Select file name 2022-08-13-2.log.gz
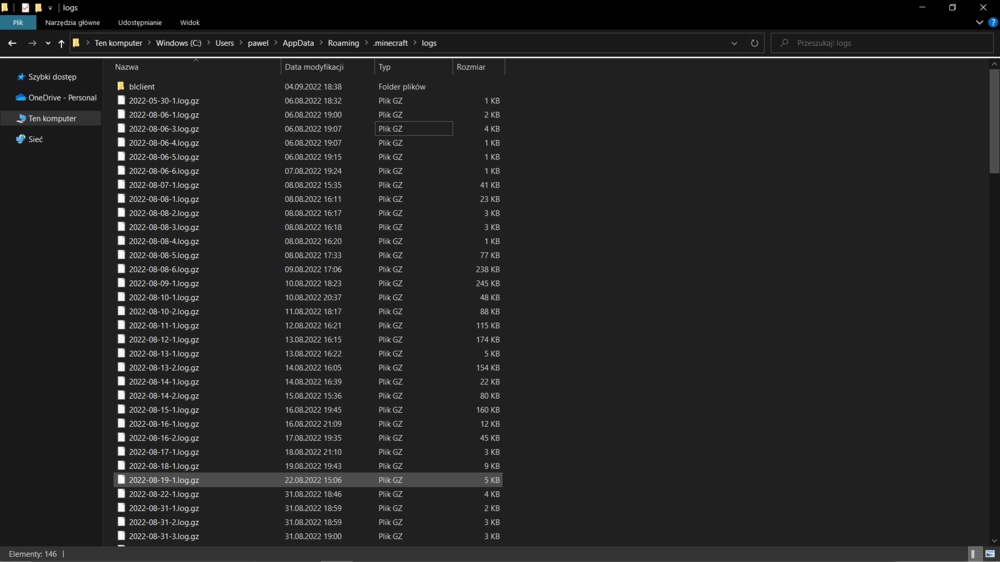Viewport: 1000px width, 562px height. 164,367
